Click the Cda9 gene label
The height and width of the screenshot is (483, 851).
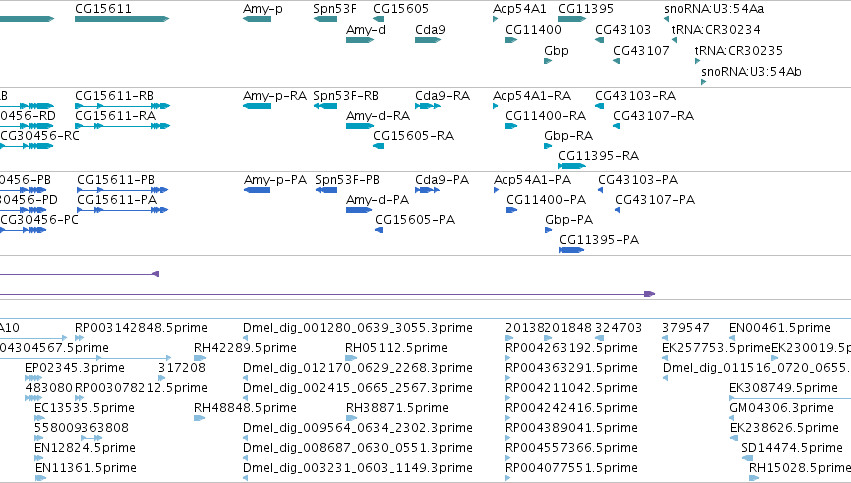430,29
